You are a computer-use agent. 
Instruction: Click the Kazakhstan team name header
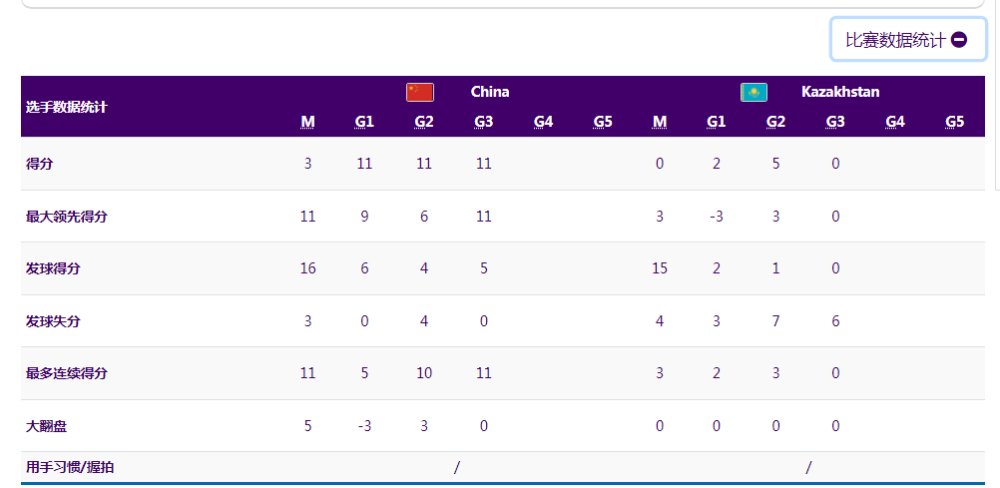click(840, 92)
